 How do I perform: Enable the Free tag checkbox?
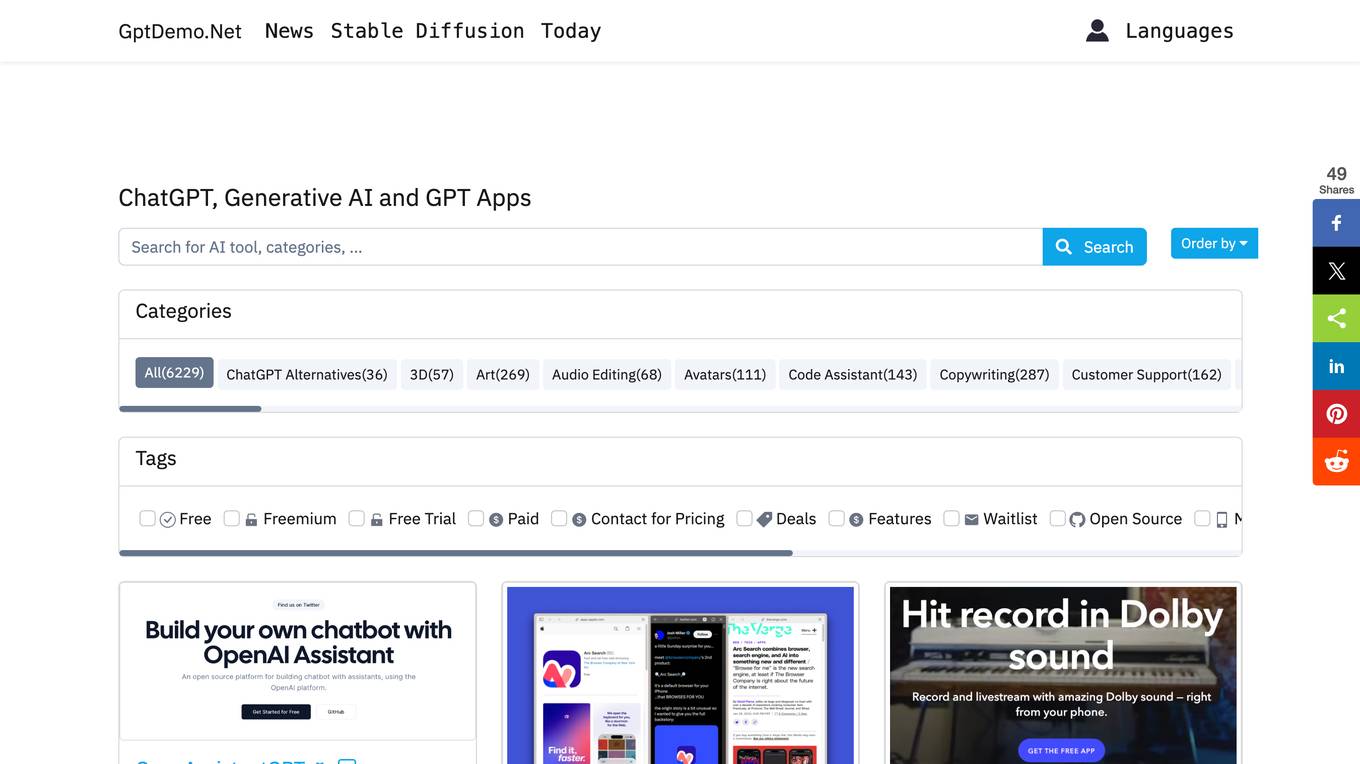[147, 518]
